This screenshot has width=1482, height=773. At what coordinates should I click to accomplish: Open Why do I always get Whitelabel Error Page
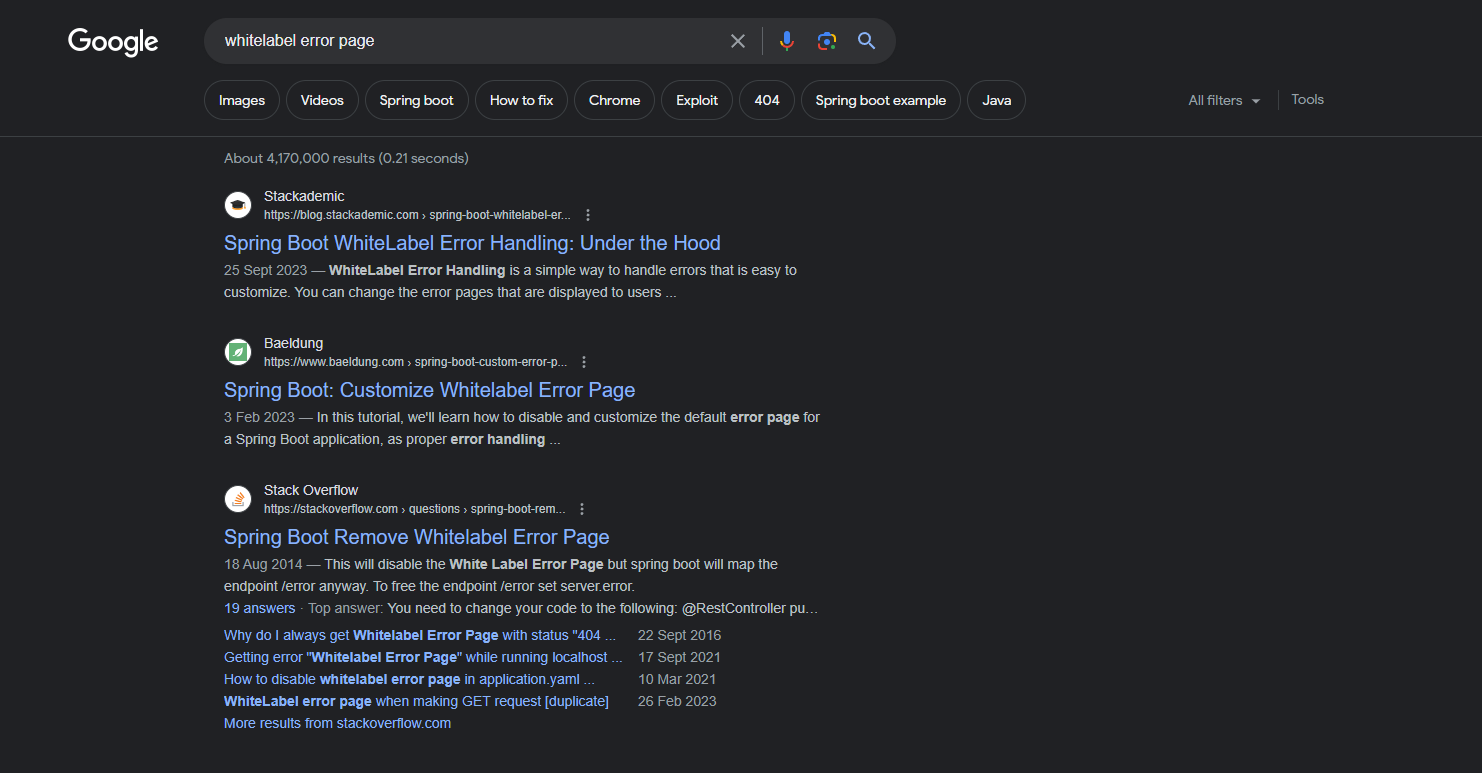pos(420,635)
